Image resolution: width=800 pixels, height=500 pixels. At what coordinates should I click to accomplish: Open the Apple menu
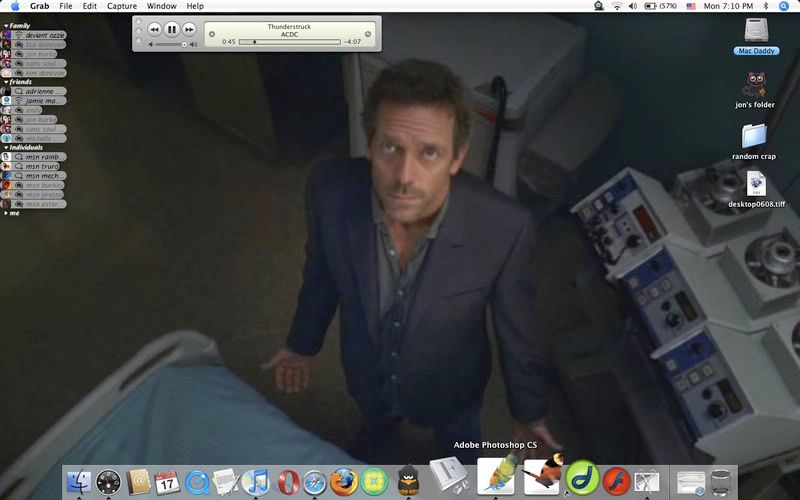coord(15,6)
